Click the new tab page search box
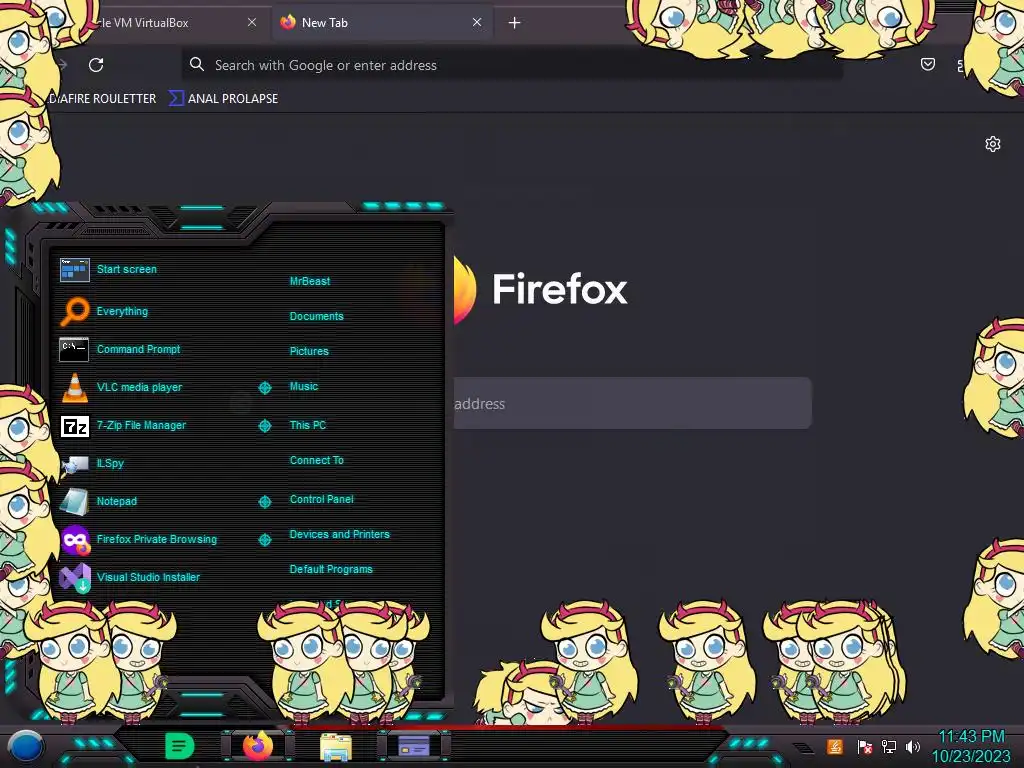Image resolution: width=1024 pixels, height=768 pixels. [x=632, y=403]
